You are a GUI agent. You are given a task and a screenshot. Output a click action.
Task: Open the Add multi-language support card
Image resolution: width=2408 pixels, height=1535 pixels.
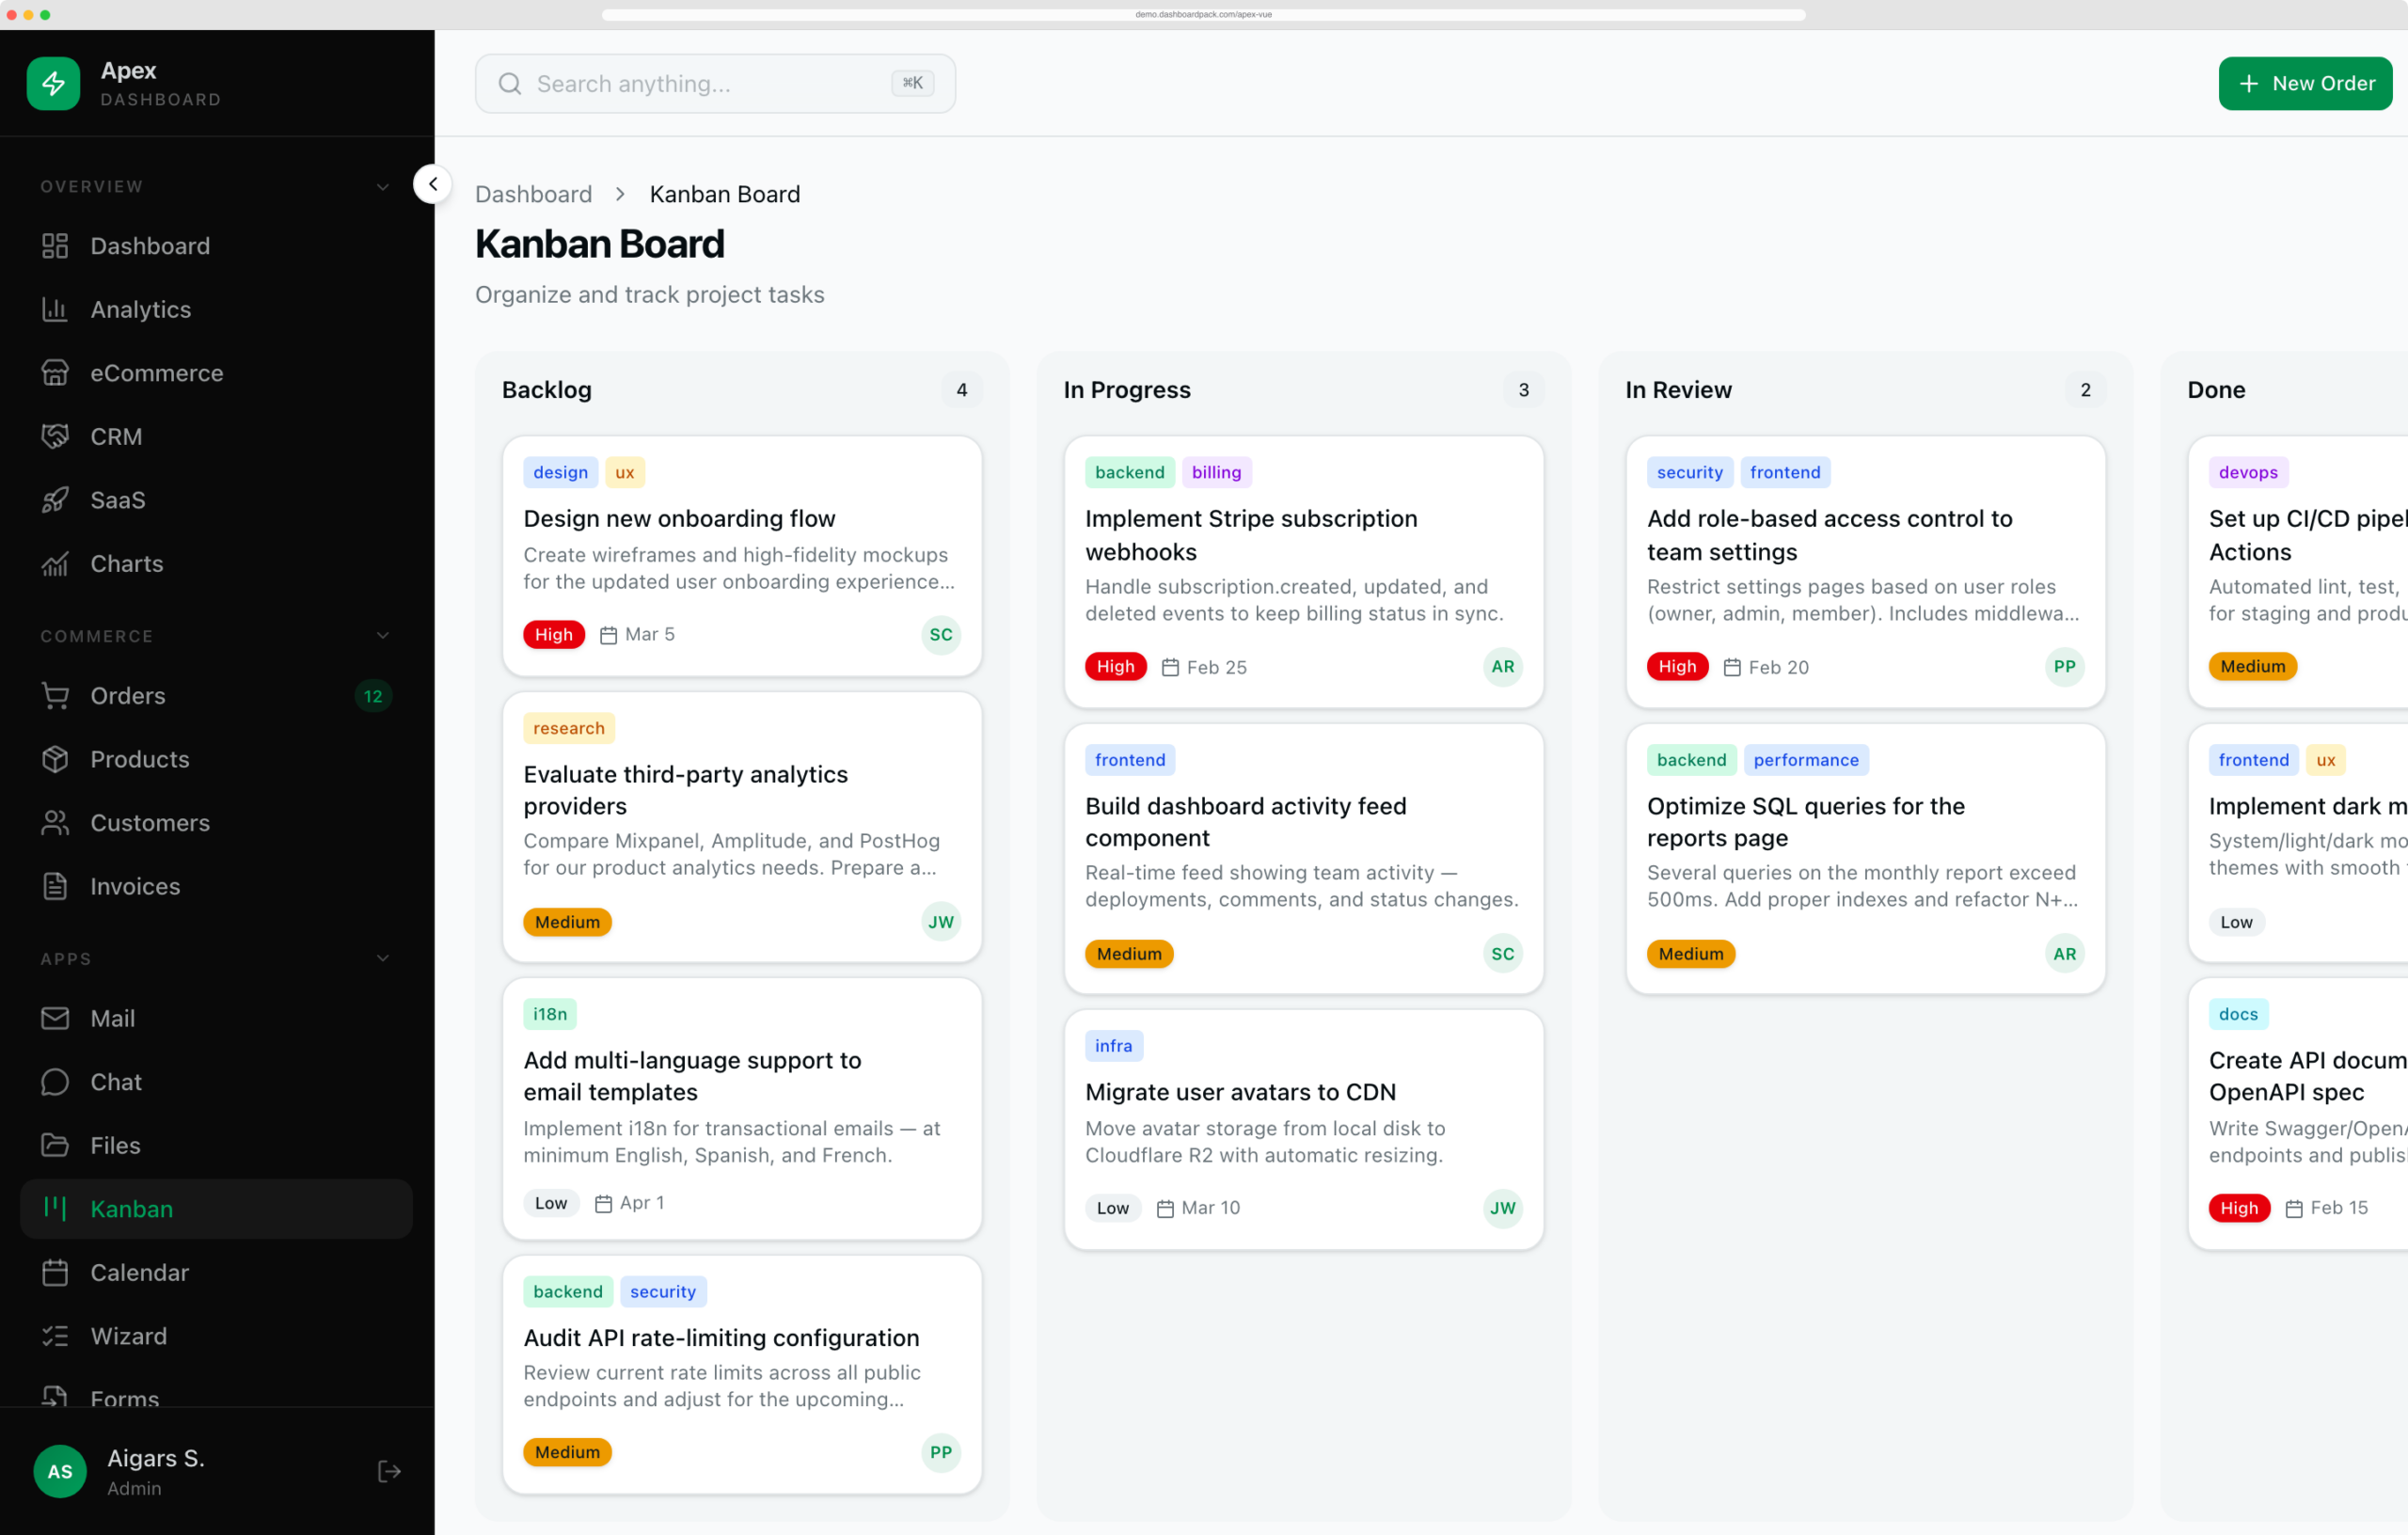[x=742, y=1109]
